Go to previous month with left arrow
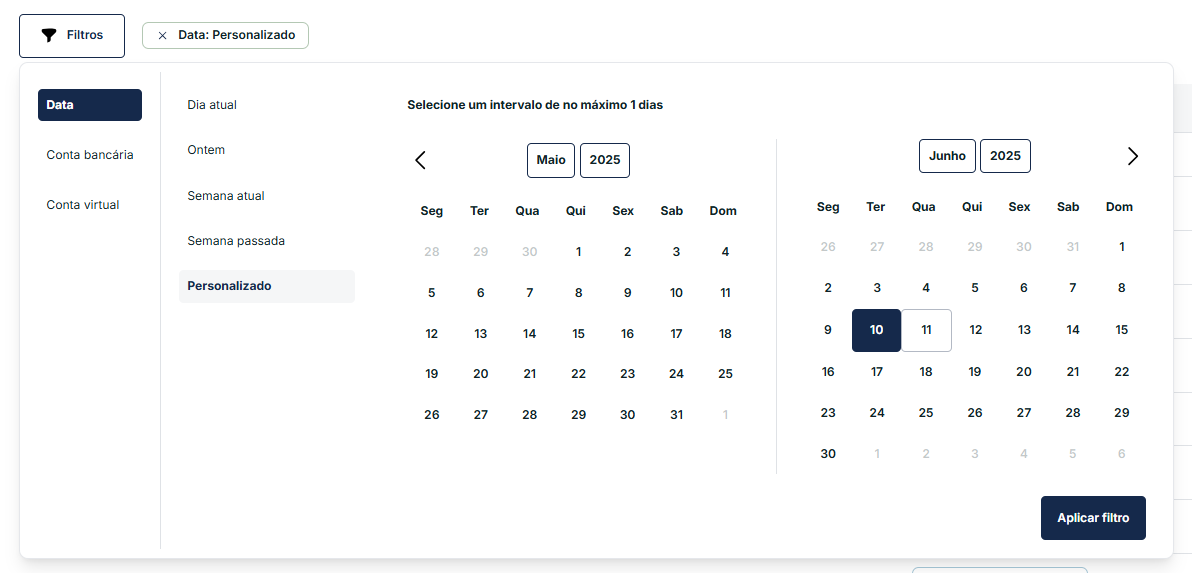This screenshot has height=573, width=1192. [x=421, y=160]
